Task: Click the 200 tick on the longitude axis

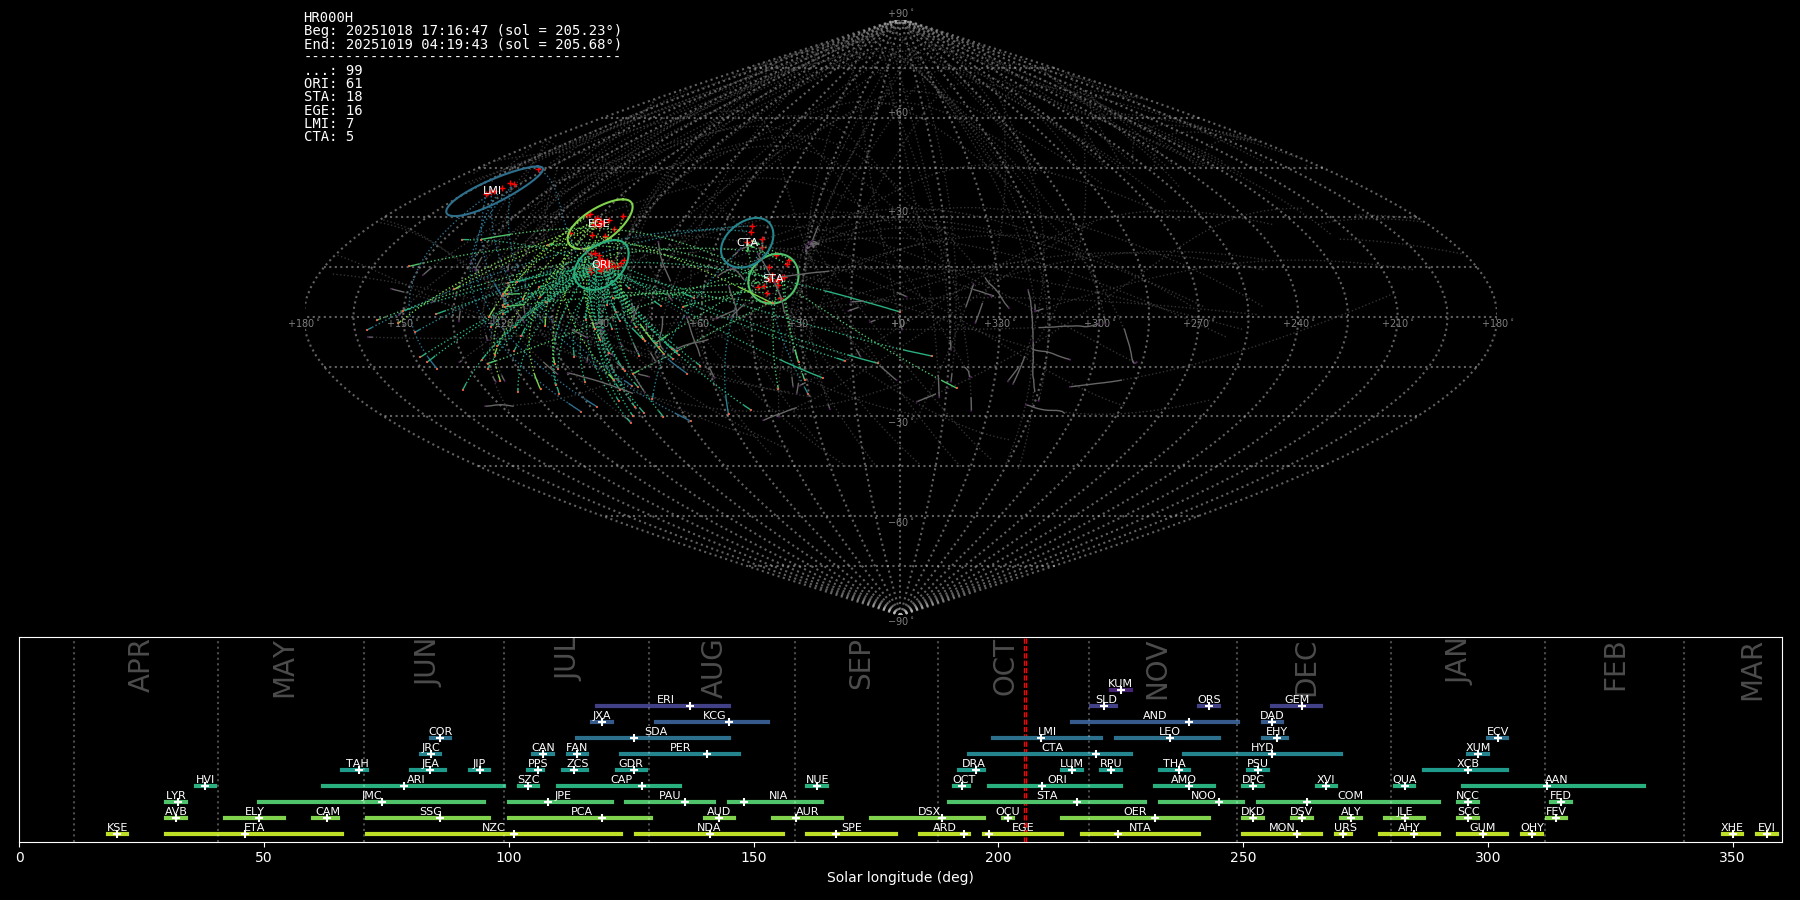Action: point(998,857)
